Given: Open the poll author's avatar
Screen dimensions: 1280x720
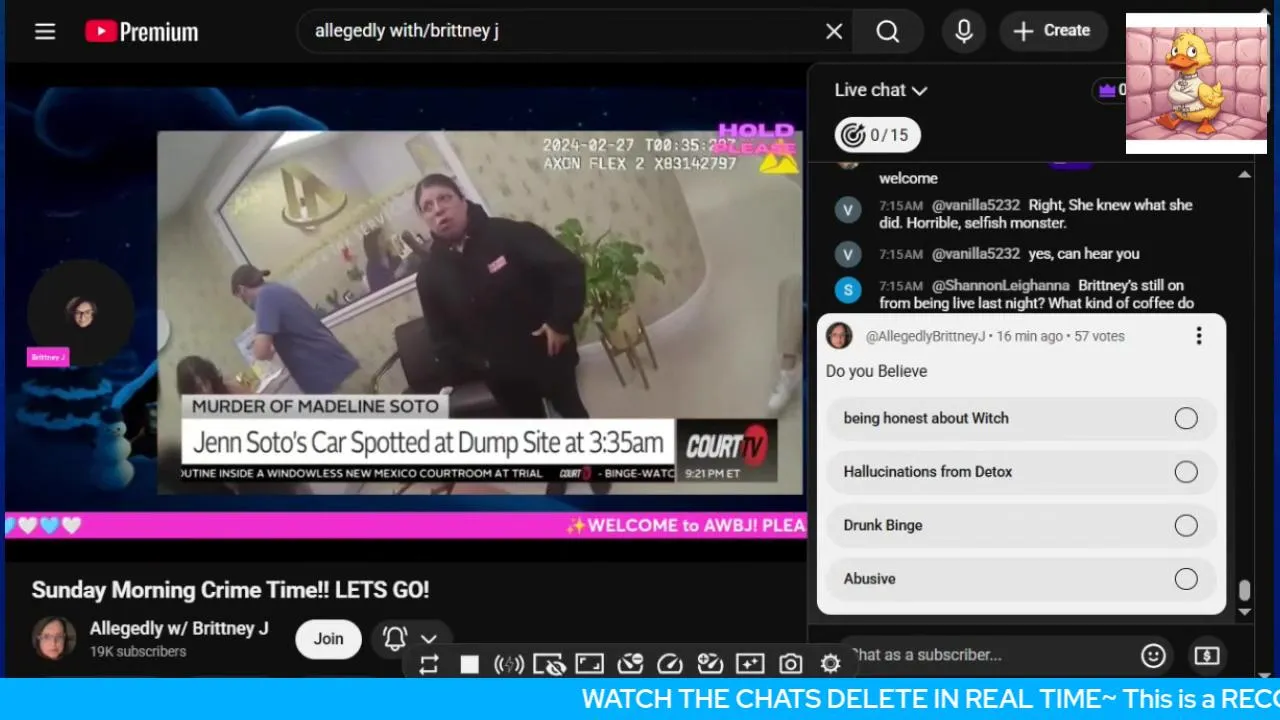Looking at the screenshot, I should tap(839, 336).
